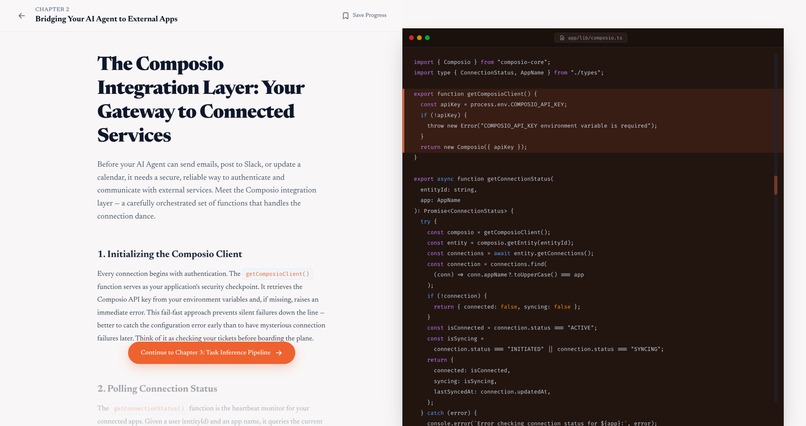Image resolution: width=806 pixels, height=426 pixels.
Task: Click the 'lastSyncedAt: connection.updatedAt,' line
Action: pos(491,392)
